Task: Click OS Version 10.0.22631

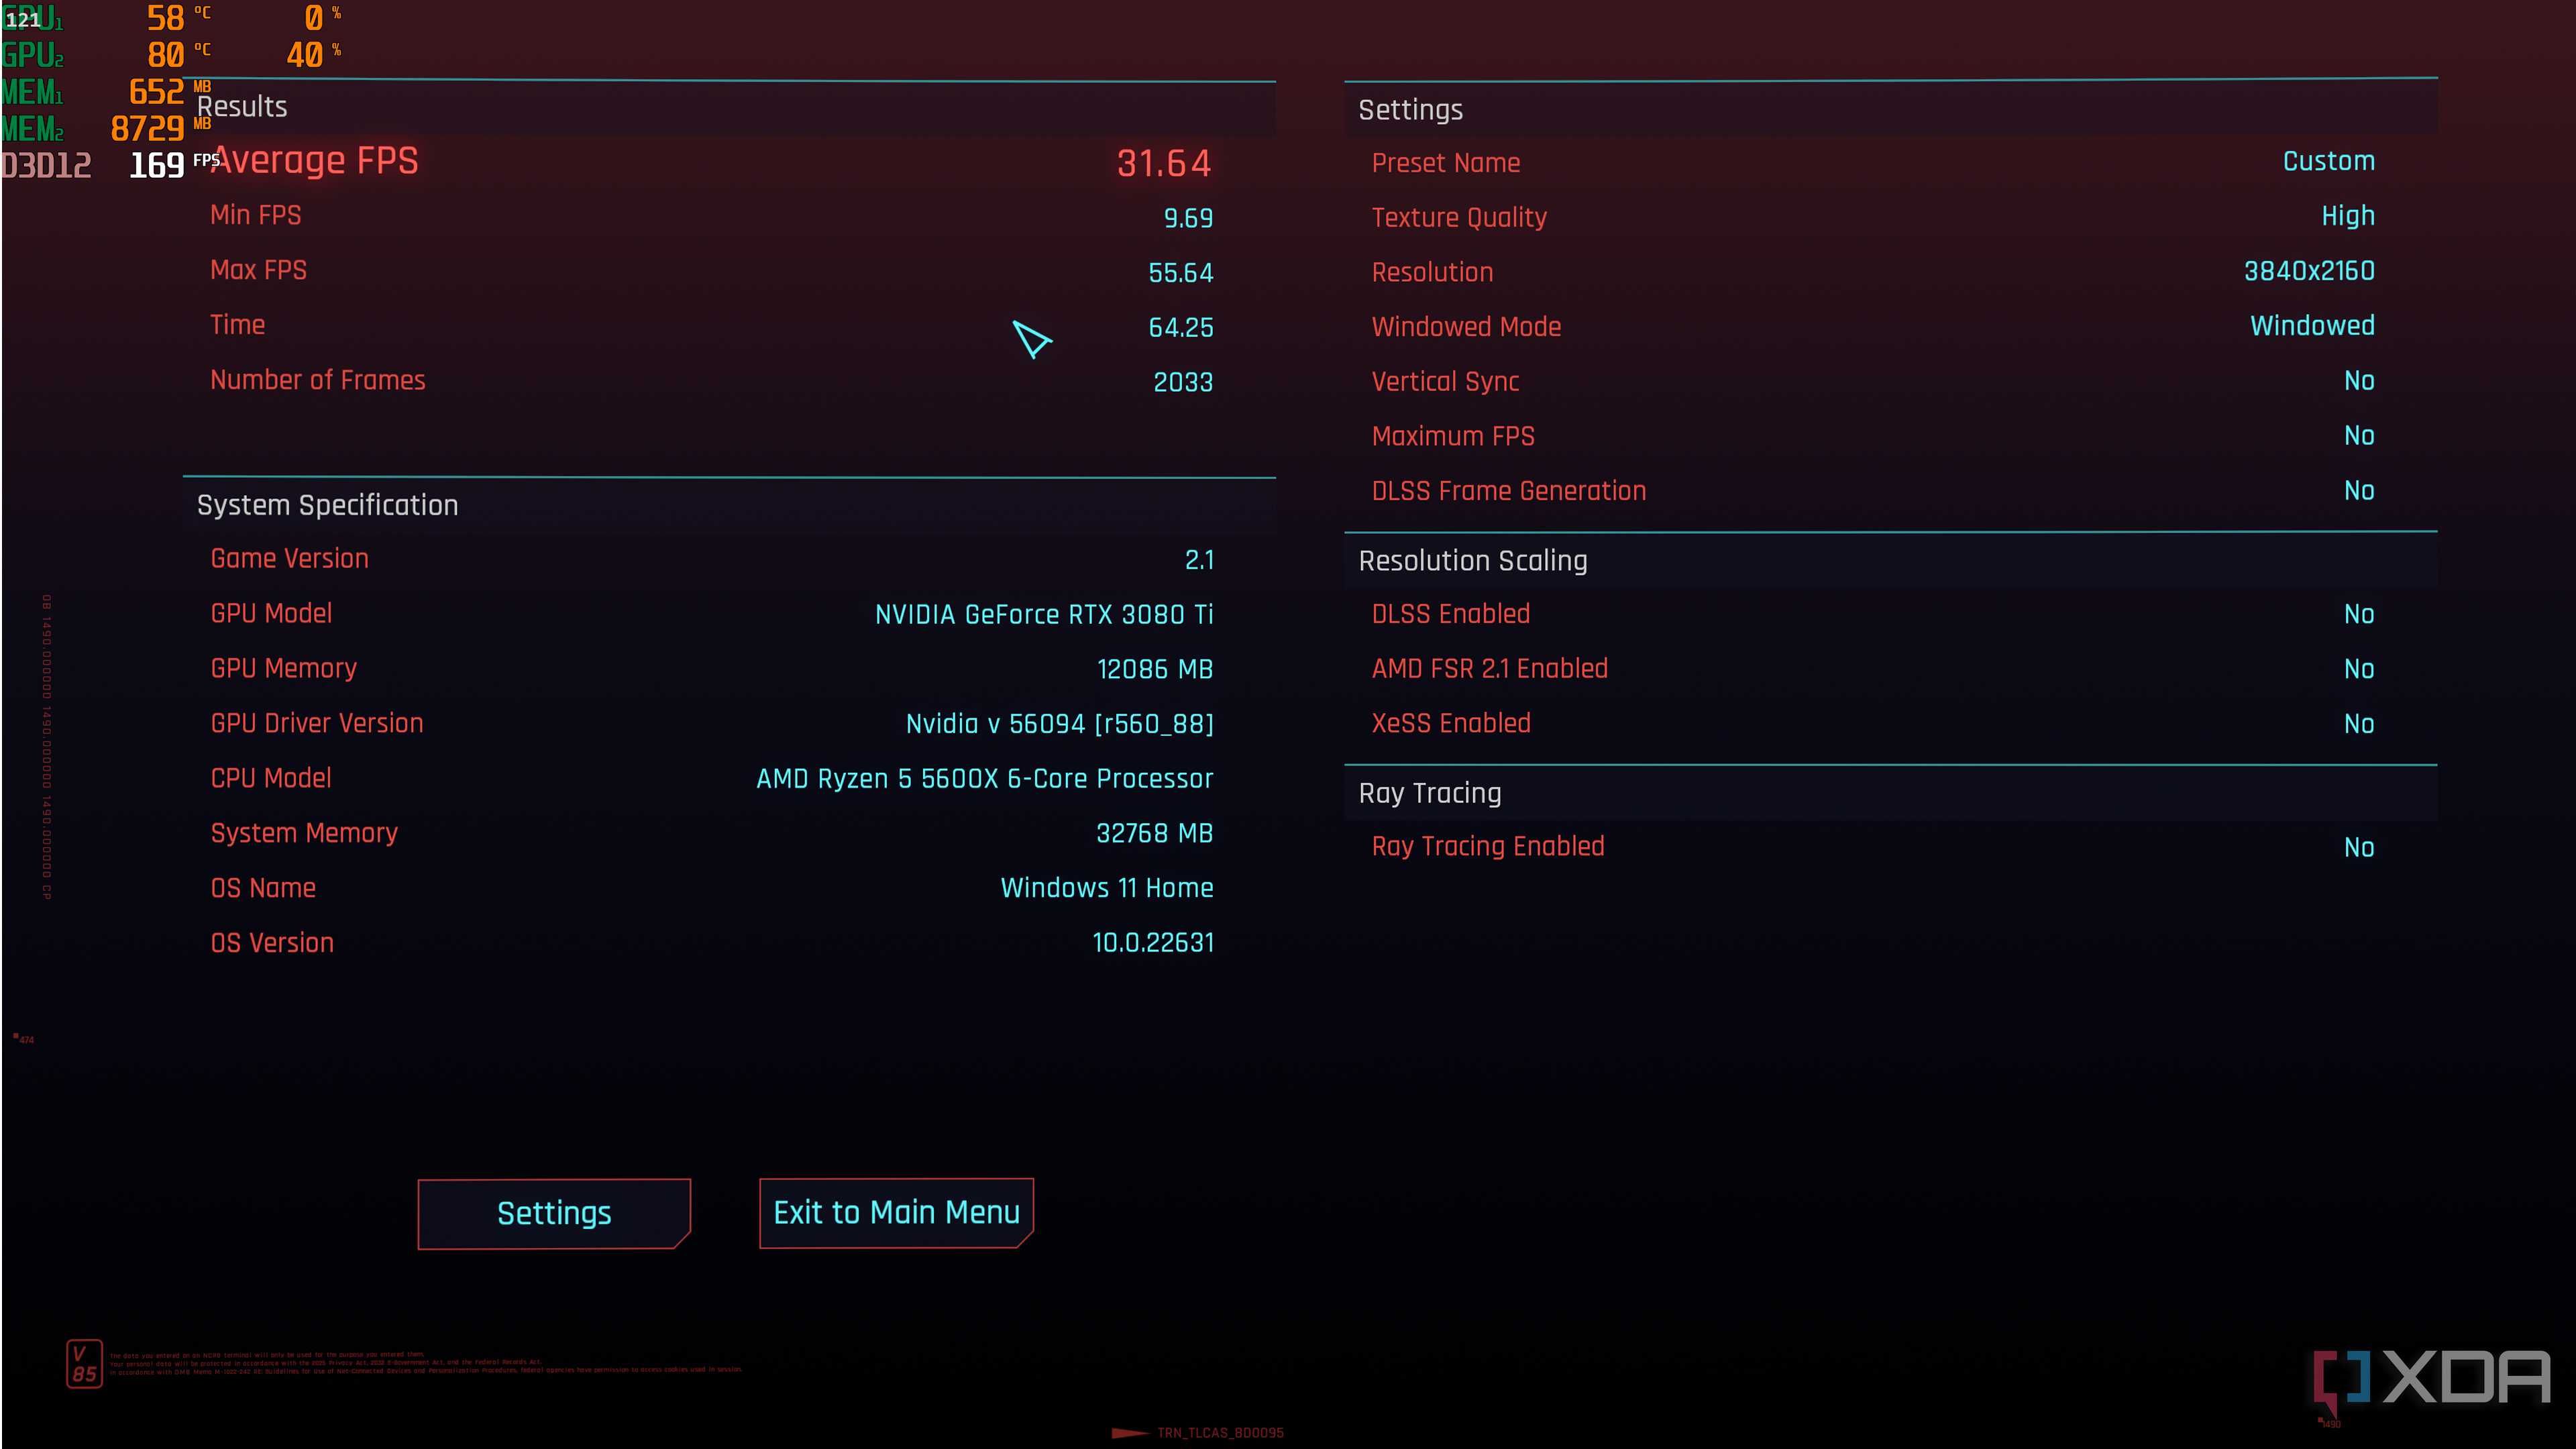Action: coord(1153,943)
